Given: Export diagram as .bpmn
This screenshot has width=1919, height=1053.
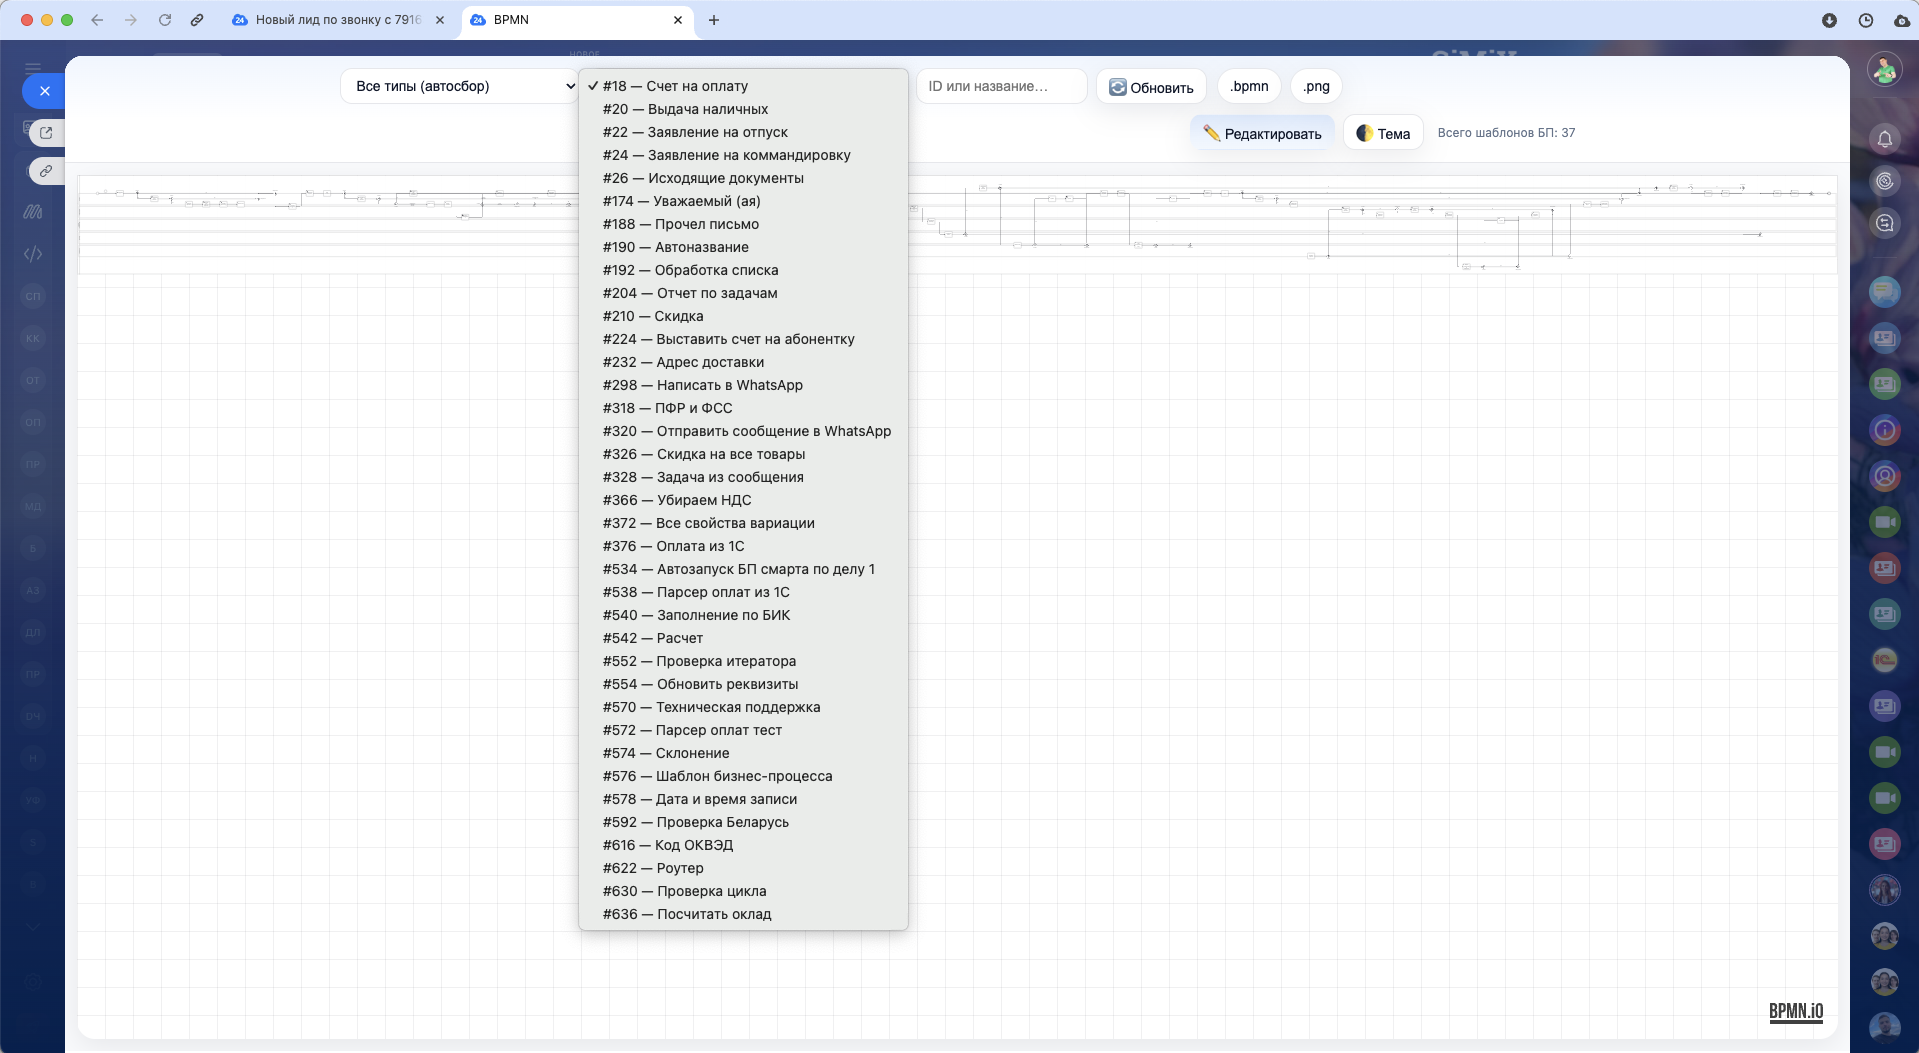Looking at the screenshot, I should coord(1249,86).
